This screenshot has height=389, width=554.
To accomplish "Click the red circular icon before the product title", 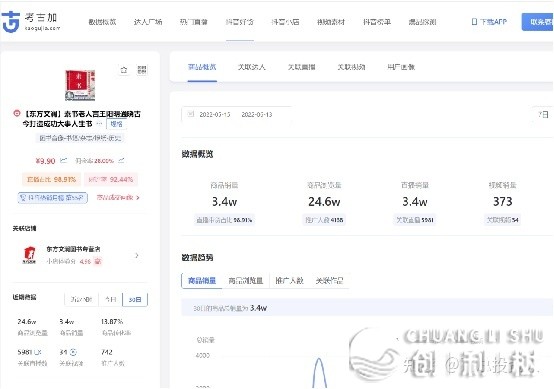I will pos(17,113).
